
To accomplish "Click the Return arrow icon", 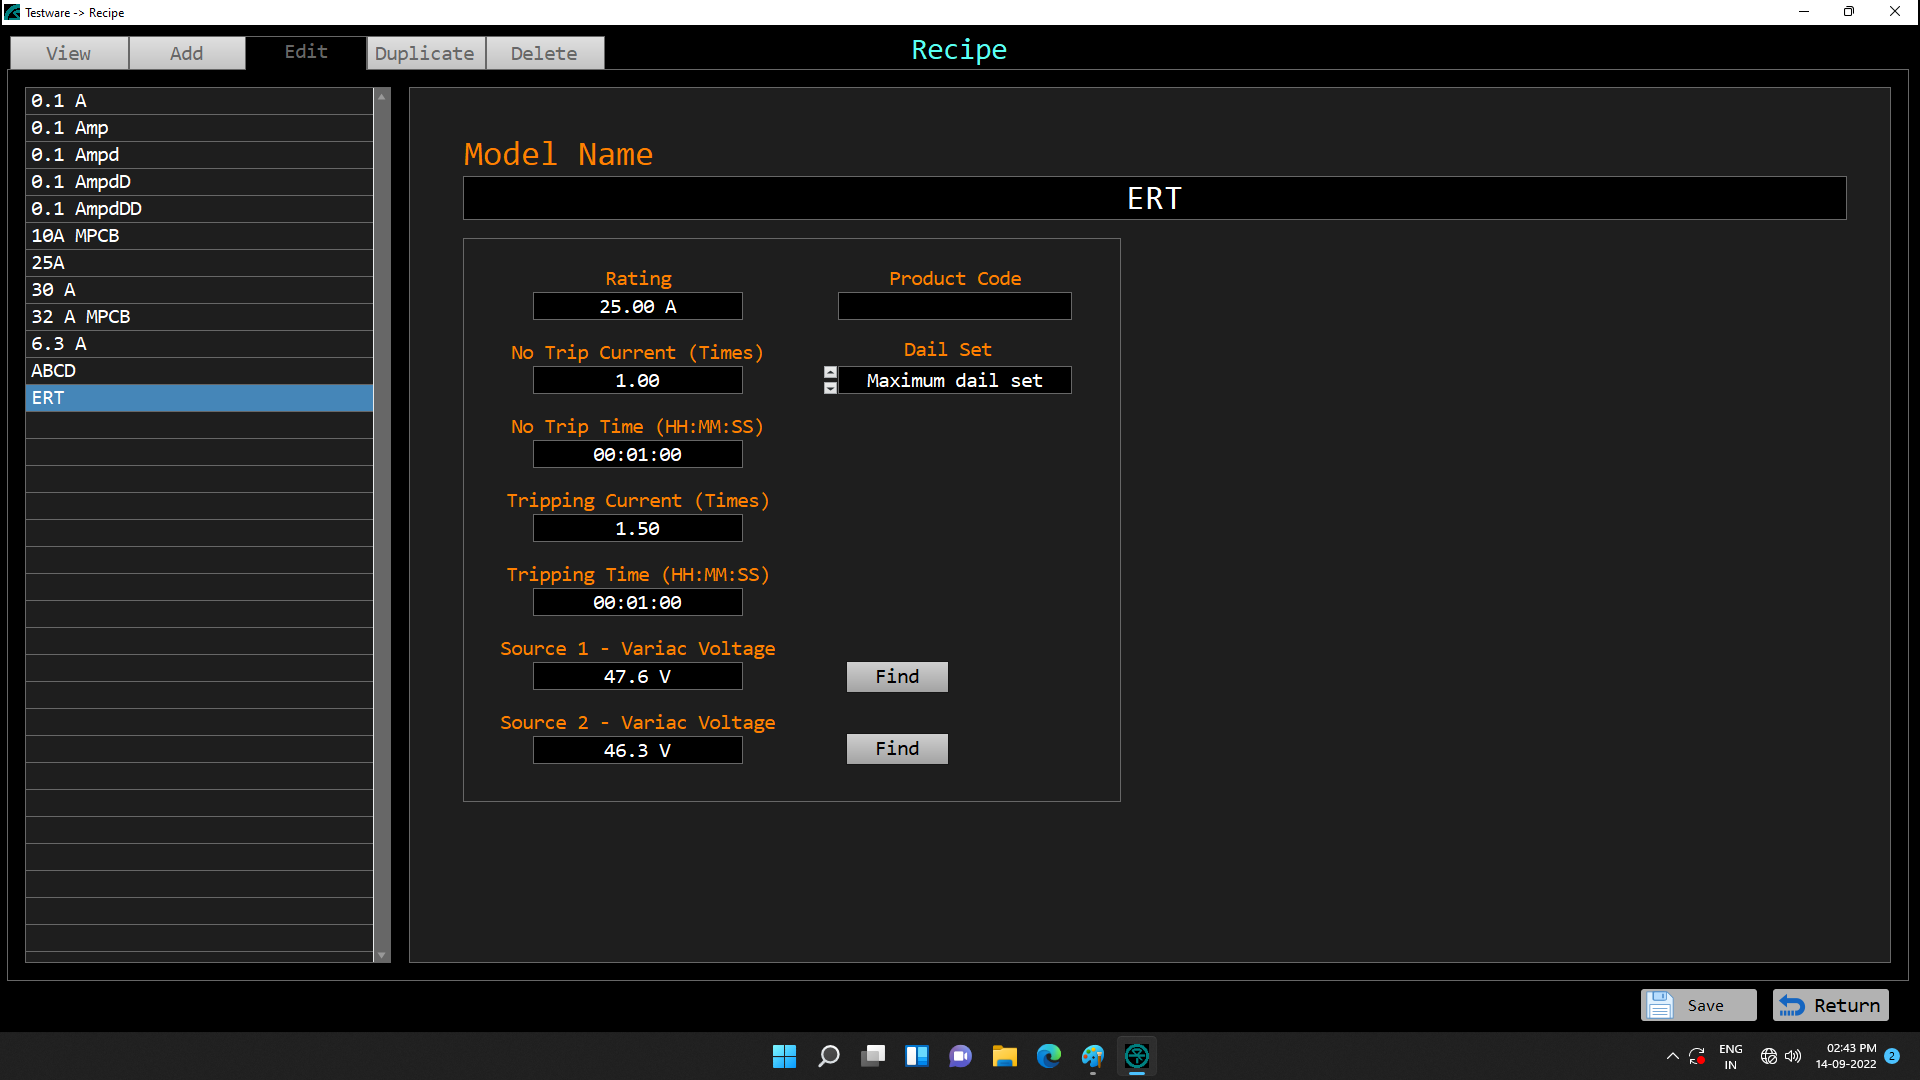I will (1792, 1005).
